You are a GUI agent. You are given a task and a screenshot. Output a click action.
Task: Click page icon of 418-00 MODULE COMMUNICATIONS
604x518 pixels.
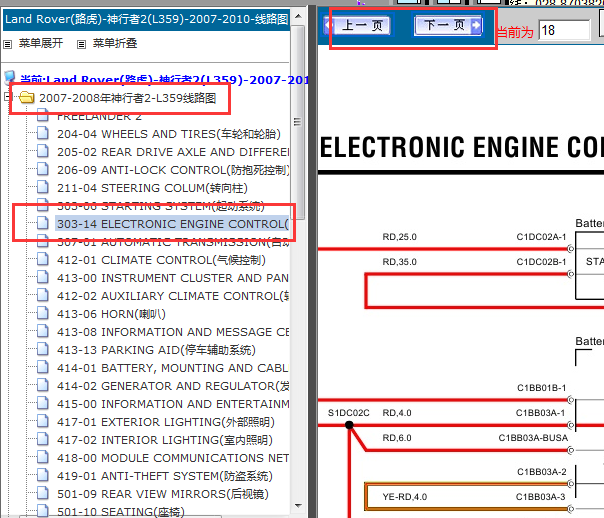point(43,457)
